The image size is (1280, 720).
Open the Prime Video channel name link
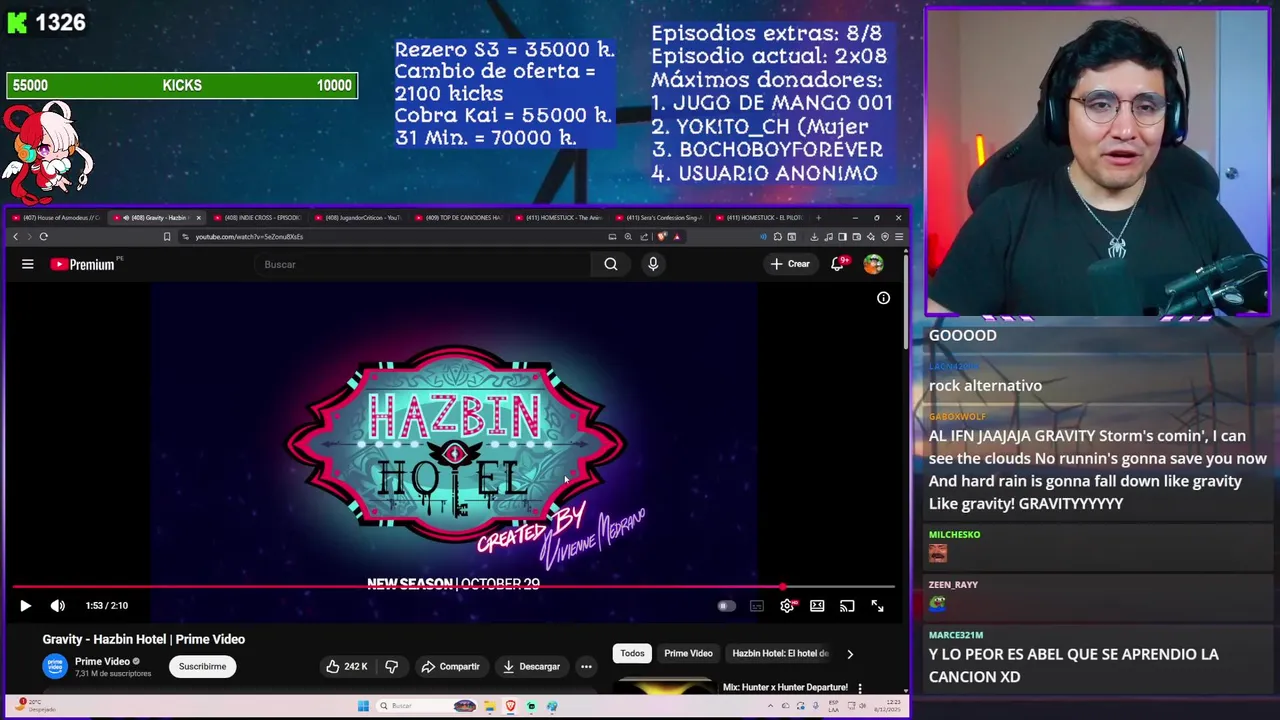(102, 661)
